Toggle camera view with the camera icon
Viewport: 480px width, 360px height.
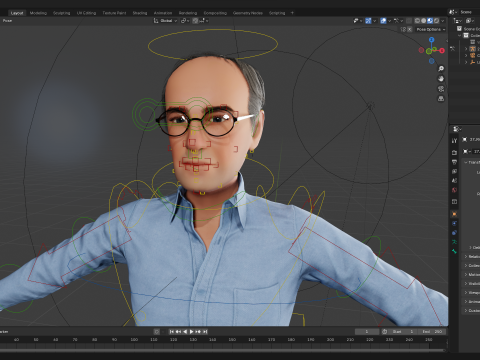pos(441,89)
